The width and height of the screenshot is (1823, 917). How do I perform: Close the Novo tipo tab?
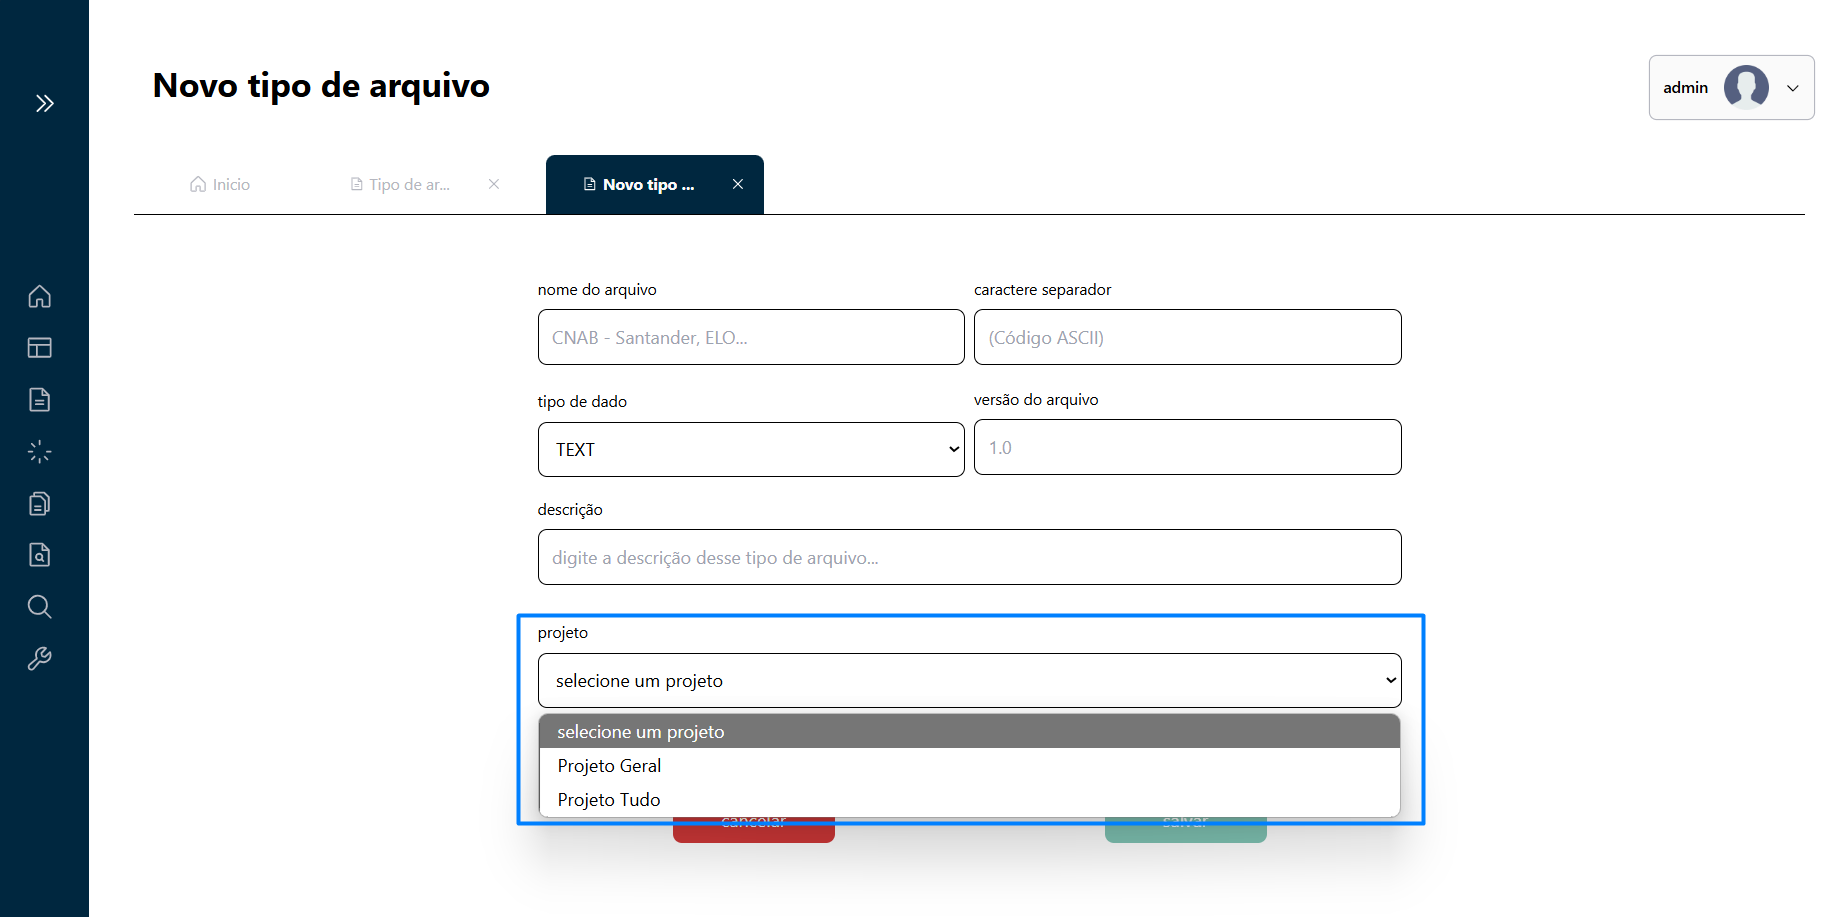(738, 184)
